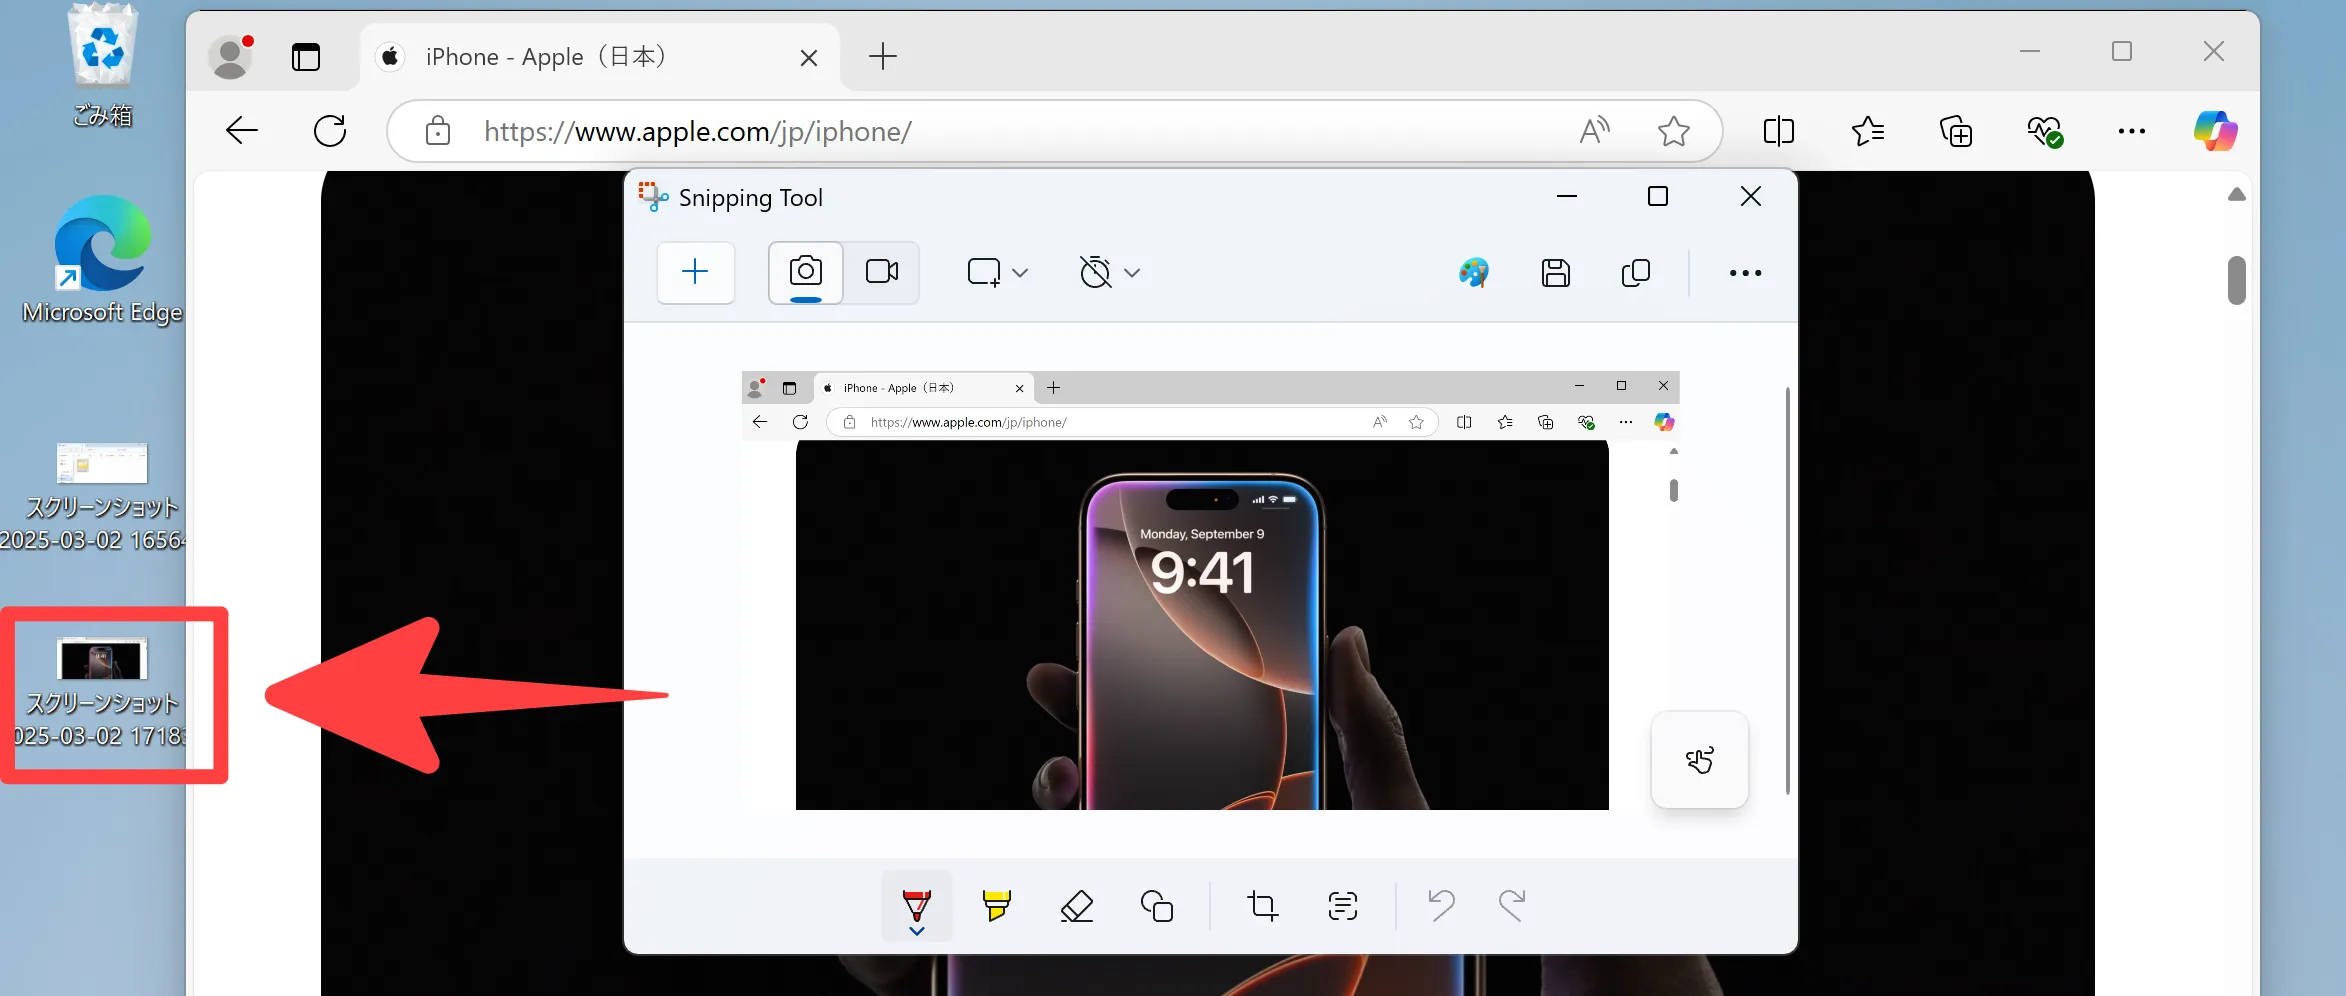Click the Edge page scrollbar thumb
This screenshot has height=996, width=2346.
pyautogui.click(x=2237, y=280)
